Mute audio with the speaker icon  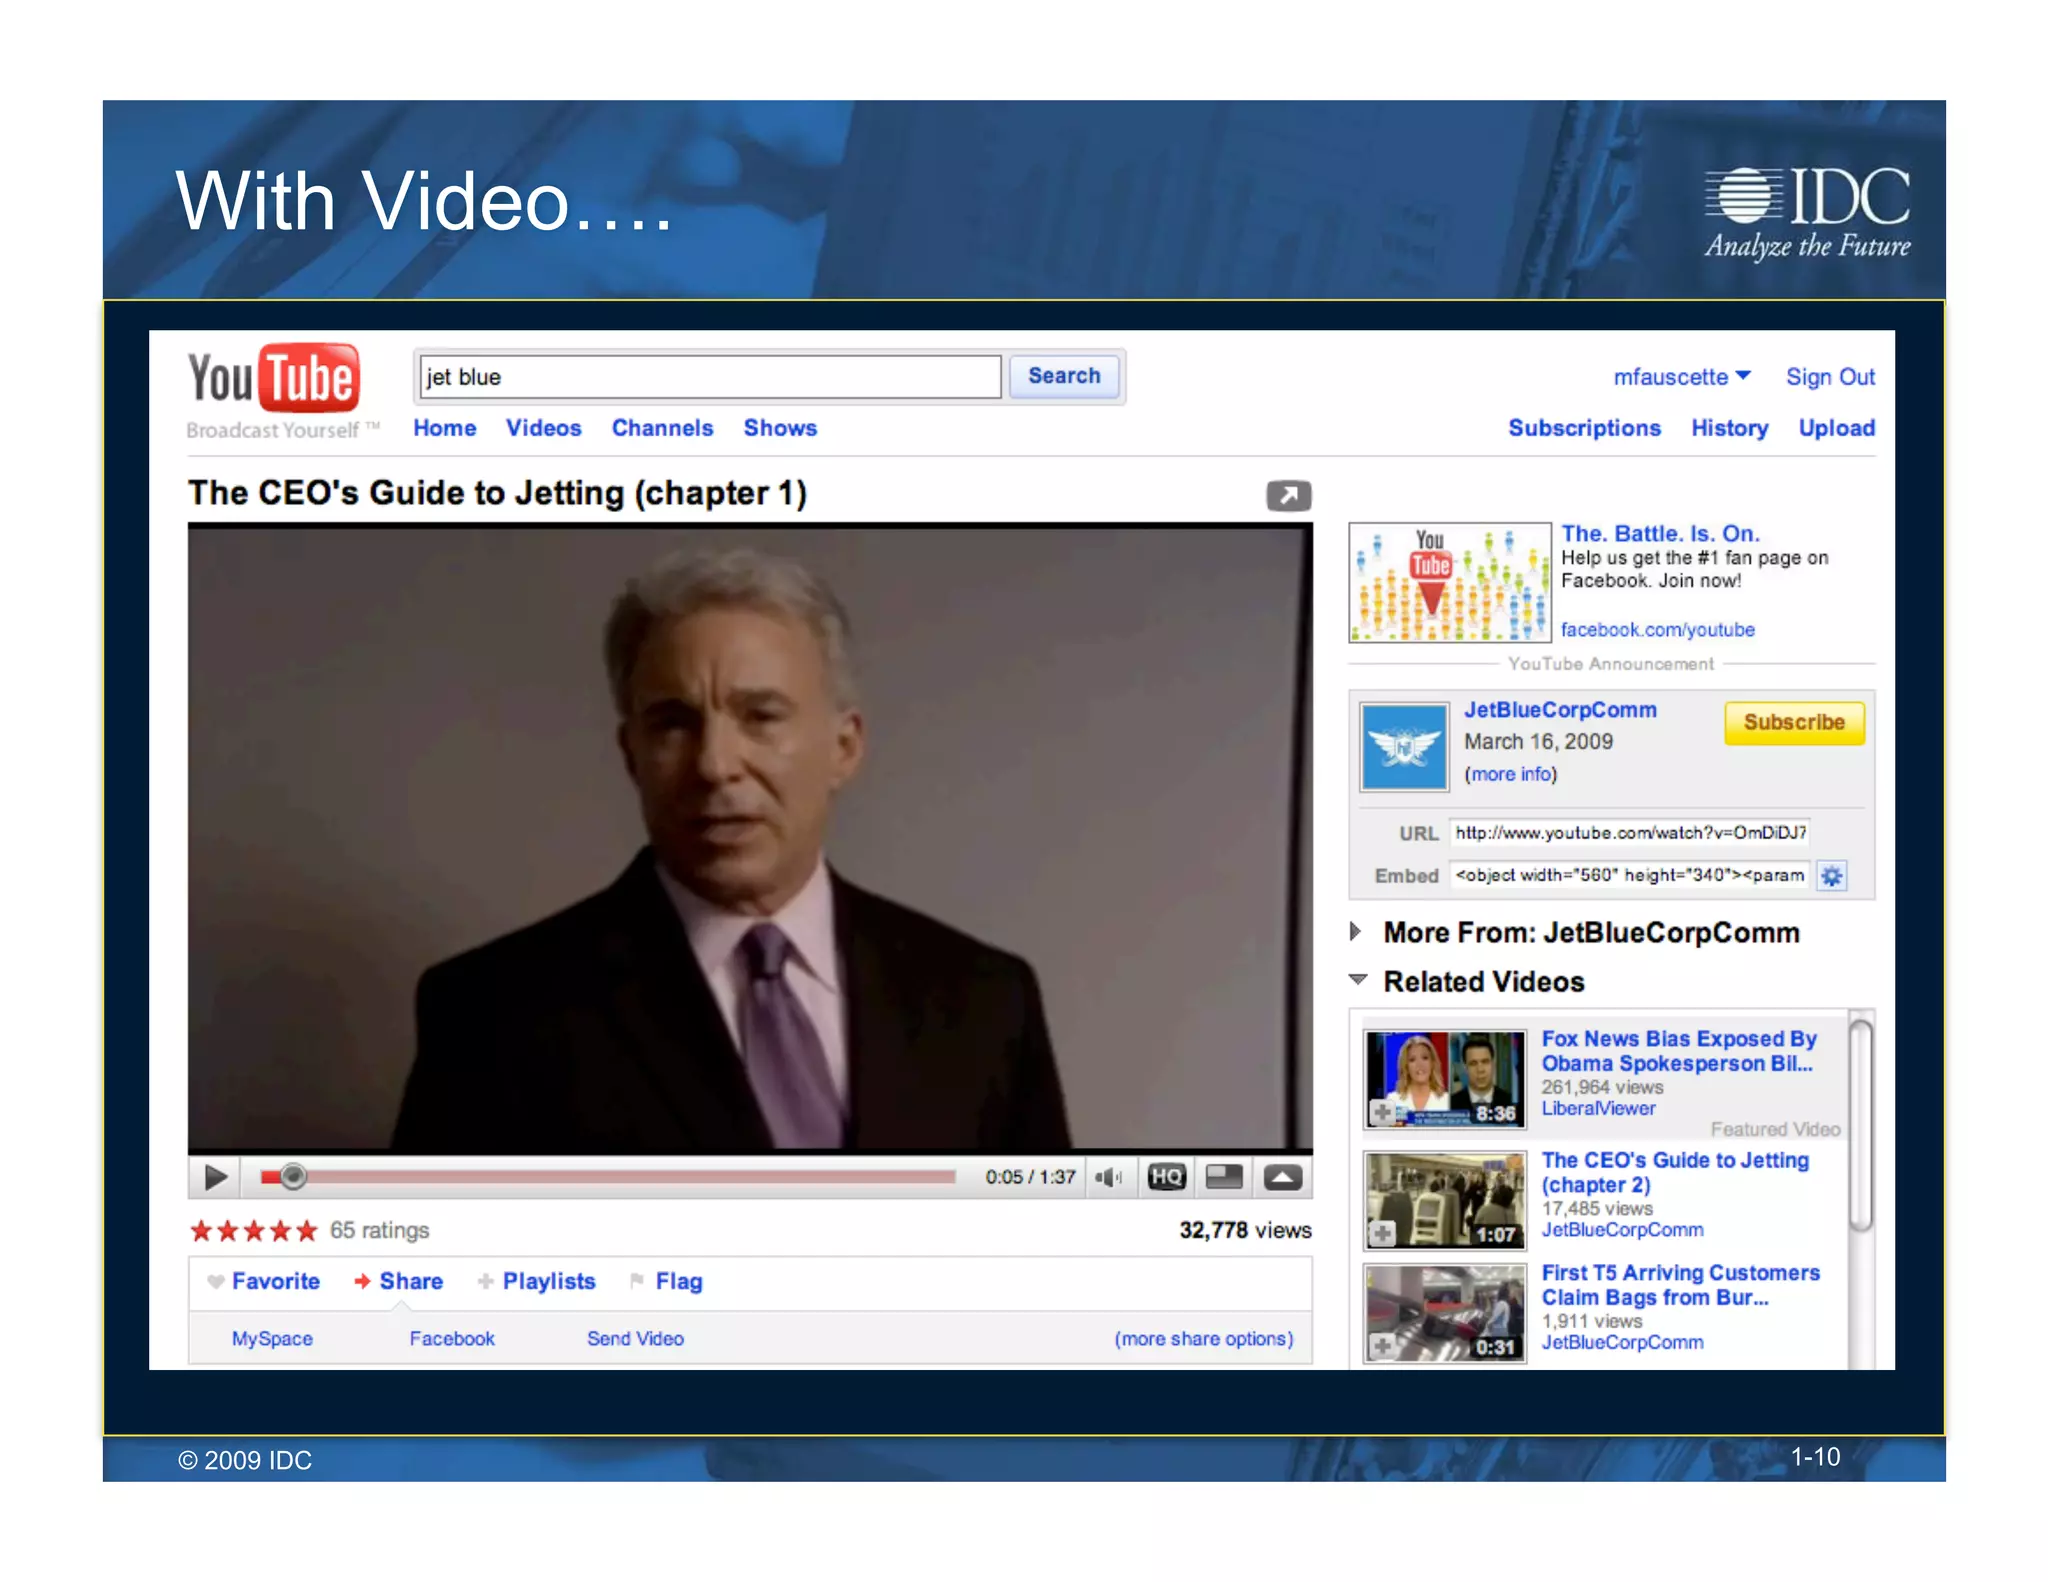(x=1108, y=1177)
